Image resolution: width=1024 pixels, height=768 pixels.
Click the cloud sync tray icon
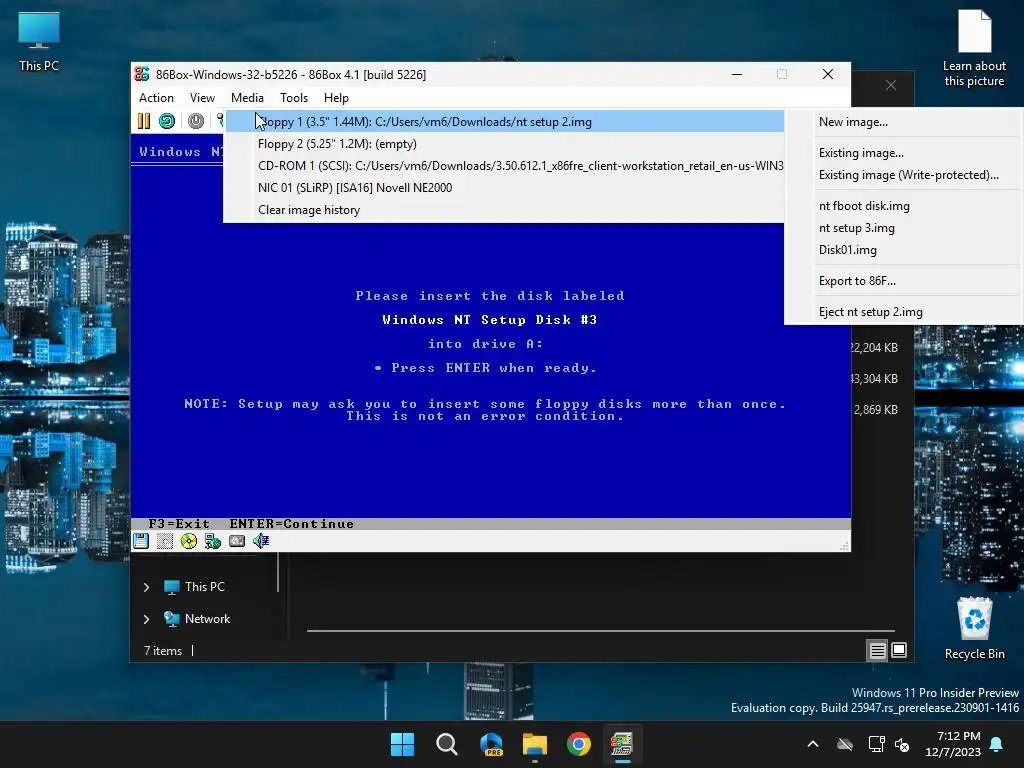click(x=845, y=744)
